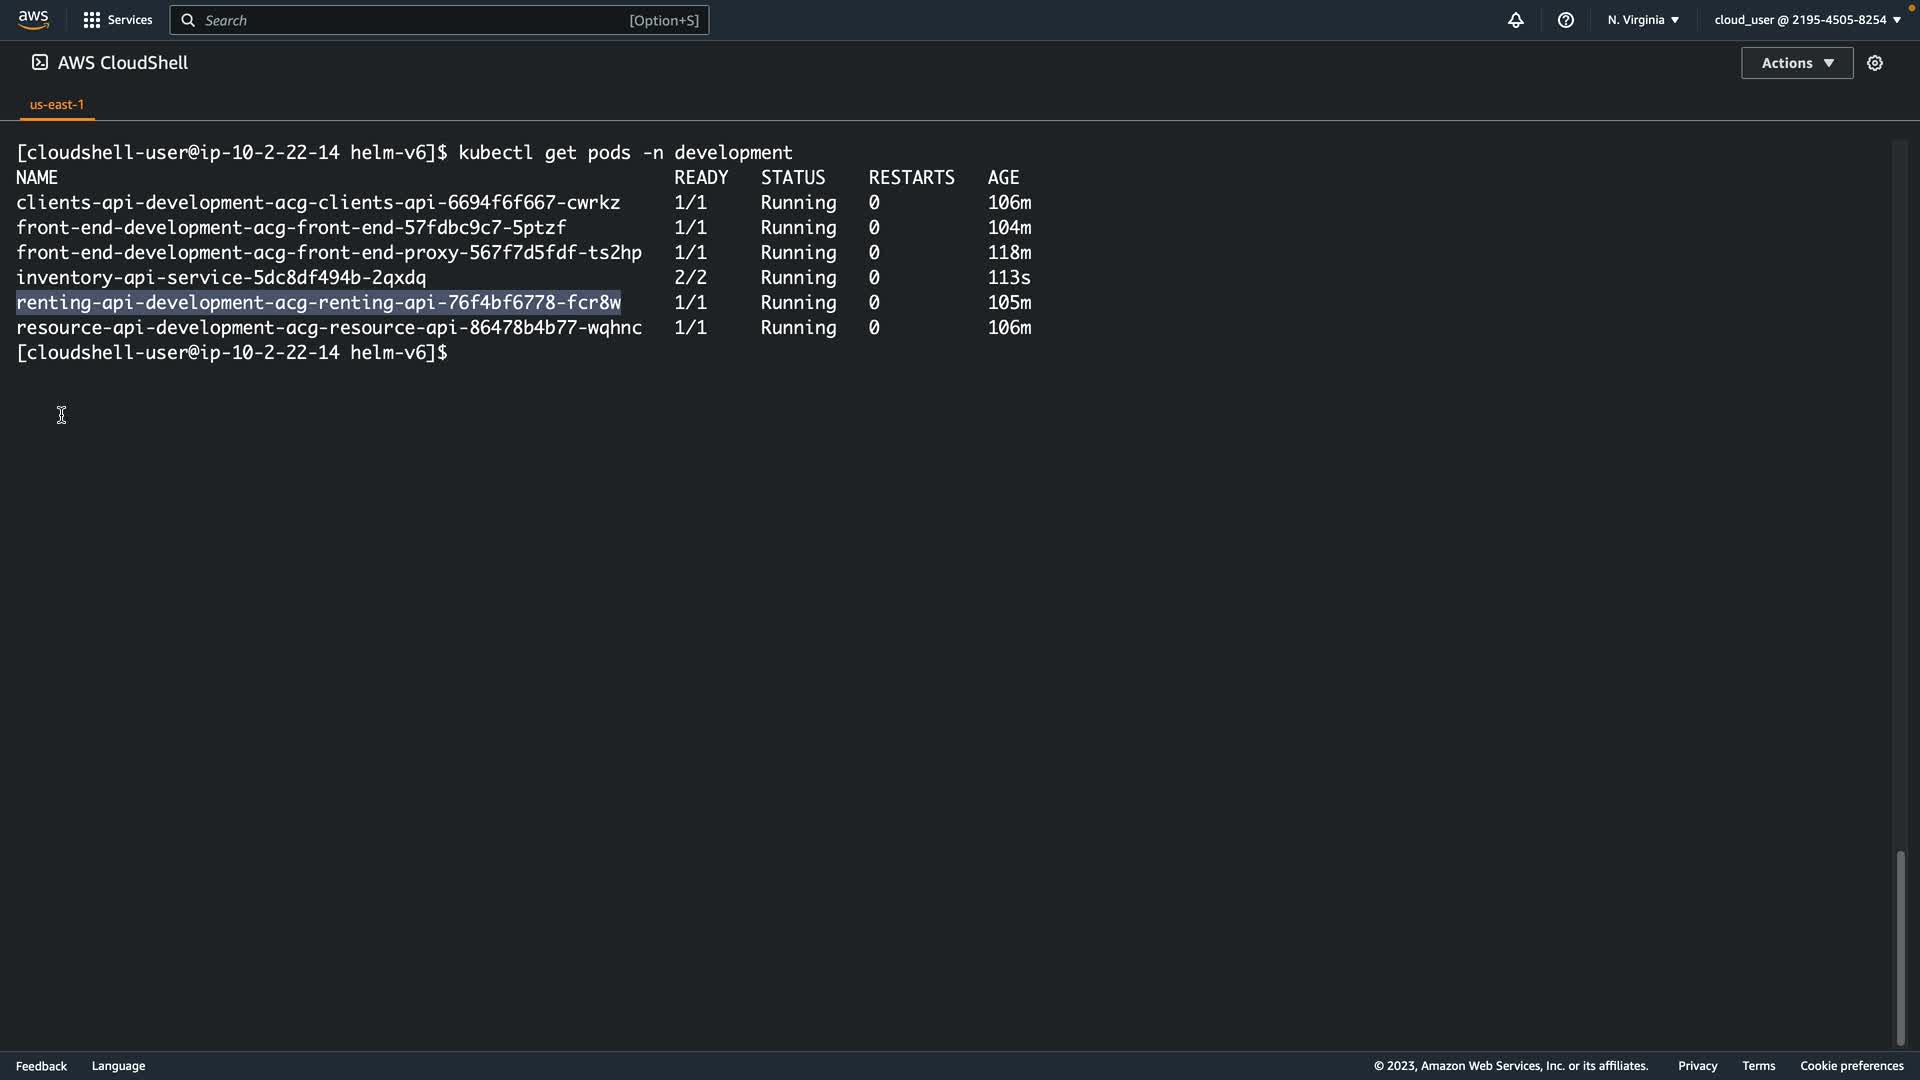Click the AWS CloudShell title
The height and width of the screenshot is (1080, 1920).
[123, 63]
